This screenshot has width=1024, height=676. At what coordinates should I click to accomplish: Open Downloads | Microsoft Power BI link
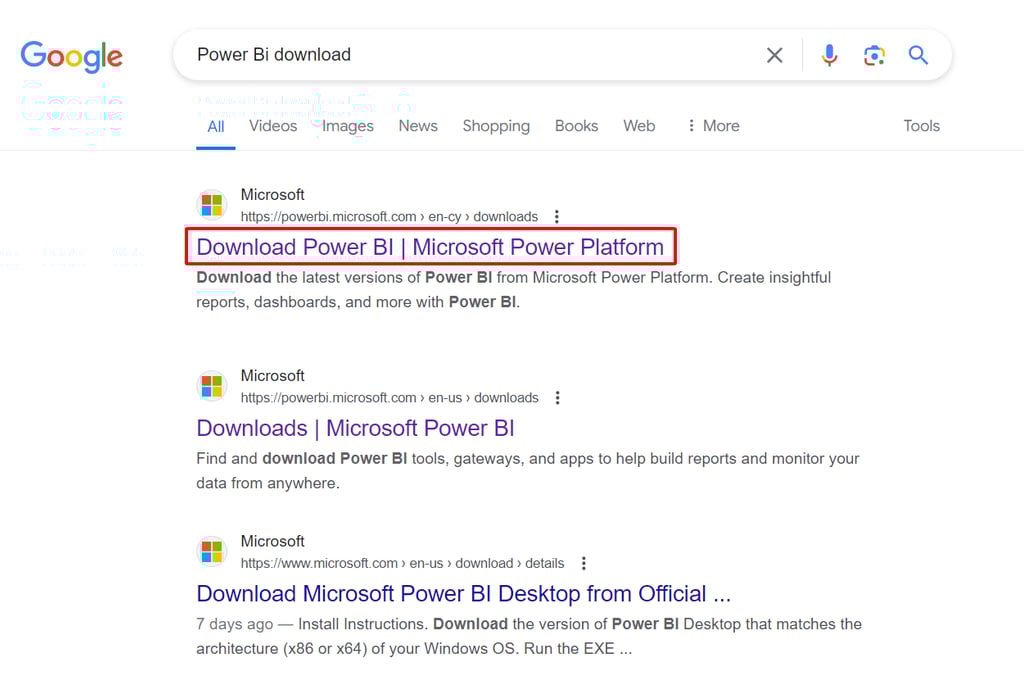tap(355, 428)
